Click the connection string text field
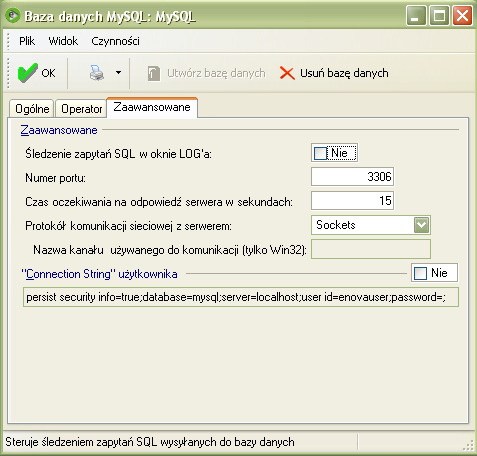 (241, 297)
